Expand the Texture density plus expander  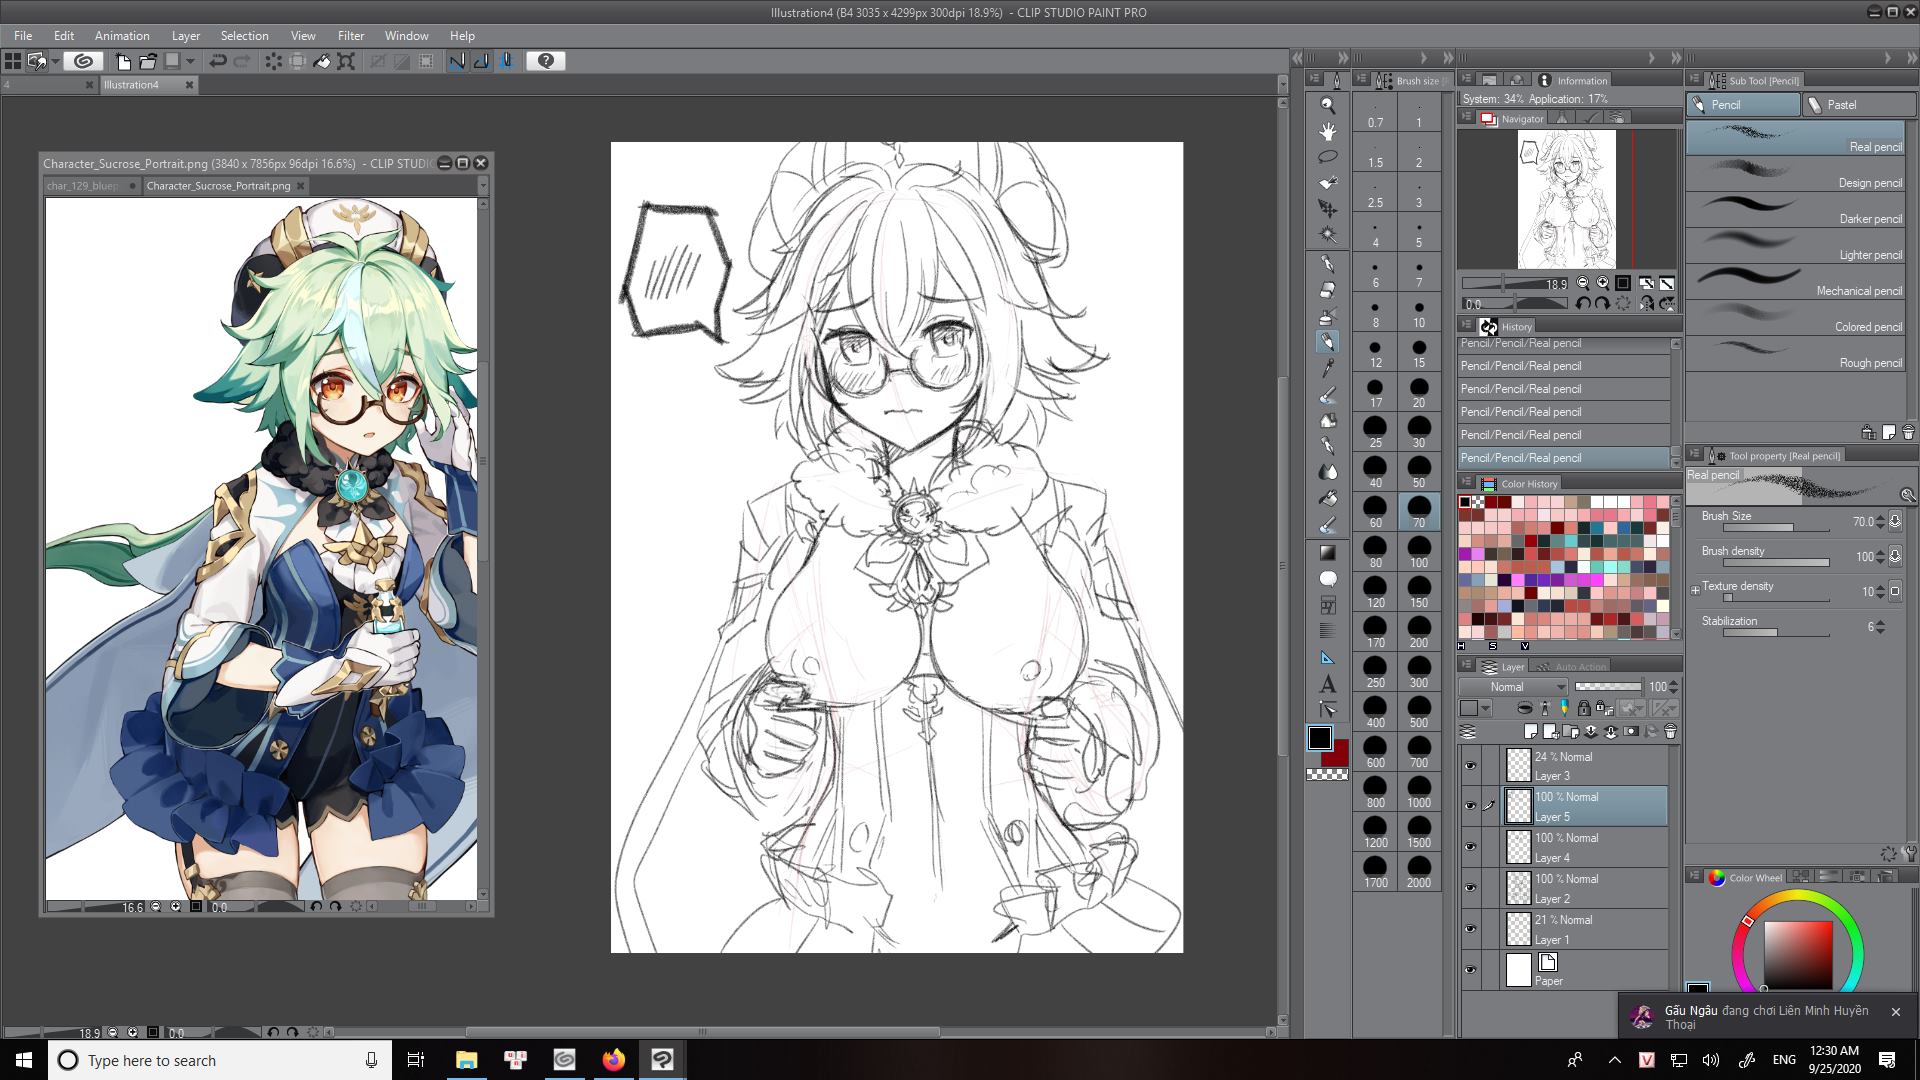click(1695, 590)
